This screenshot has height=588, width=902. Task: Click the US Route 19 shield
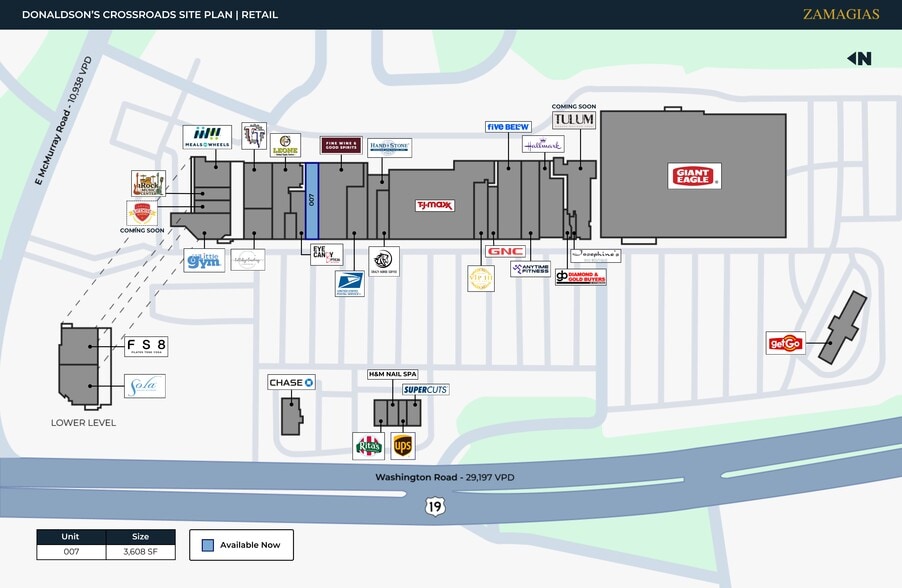point(435,506)
